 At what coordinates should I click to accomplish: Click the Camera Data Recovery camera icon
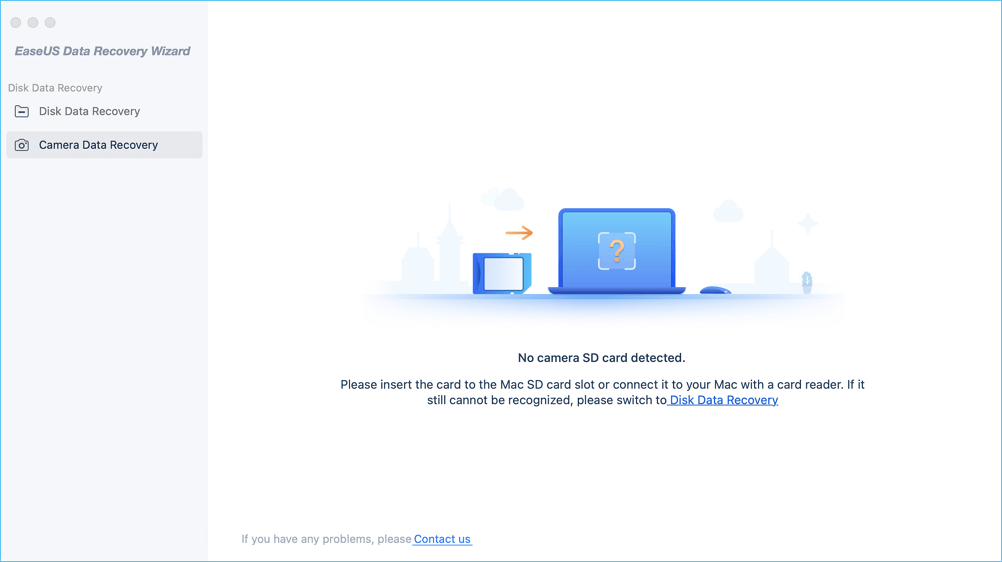point(22,145)
